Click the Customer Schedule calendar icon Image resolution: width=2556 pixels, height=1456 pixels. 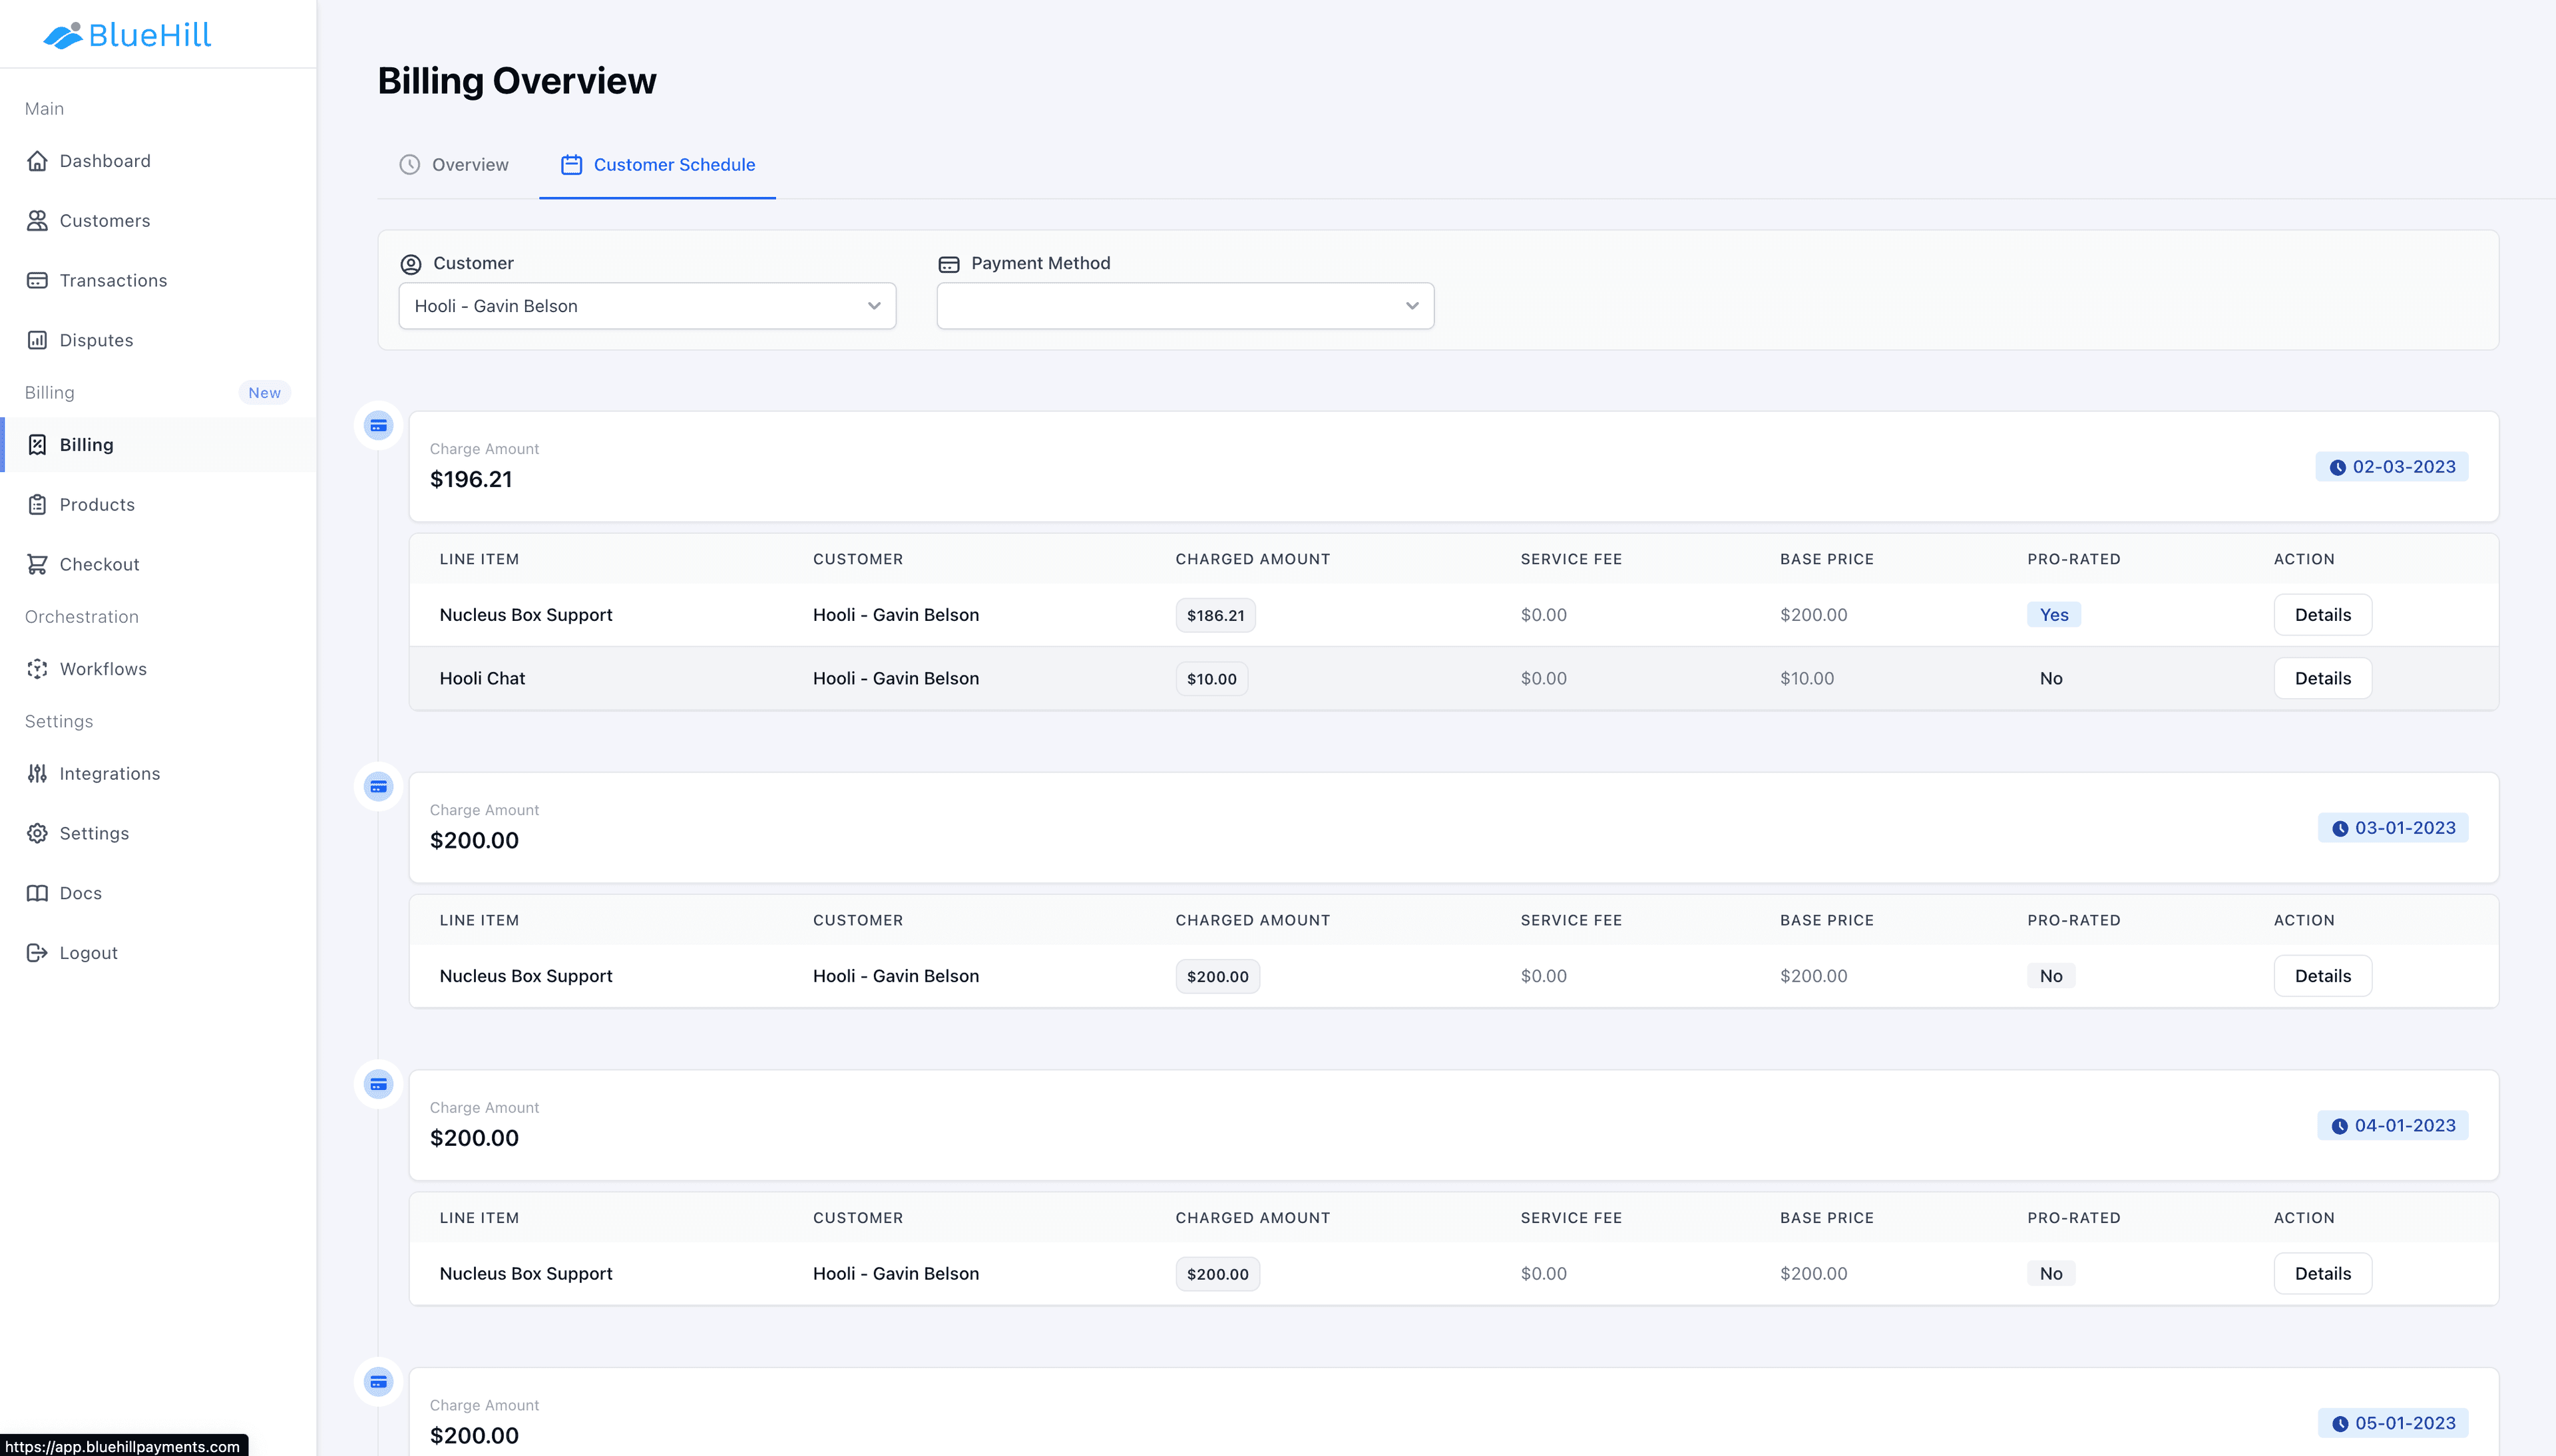(571, 165)
